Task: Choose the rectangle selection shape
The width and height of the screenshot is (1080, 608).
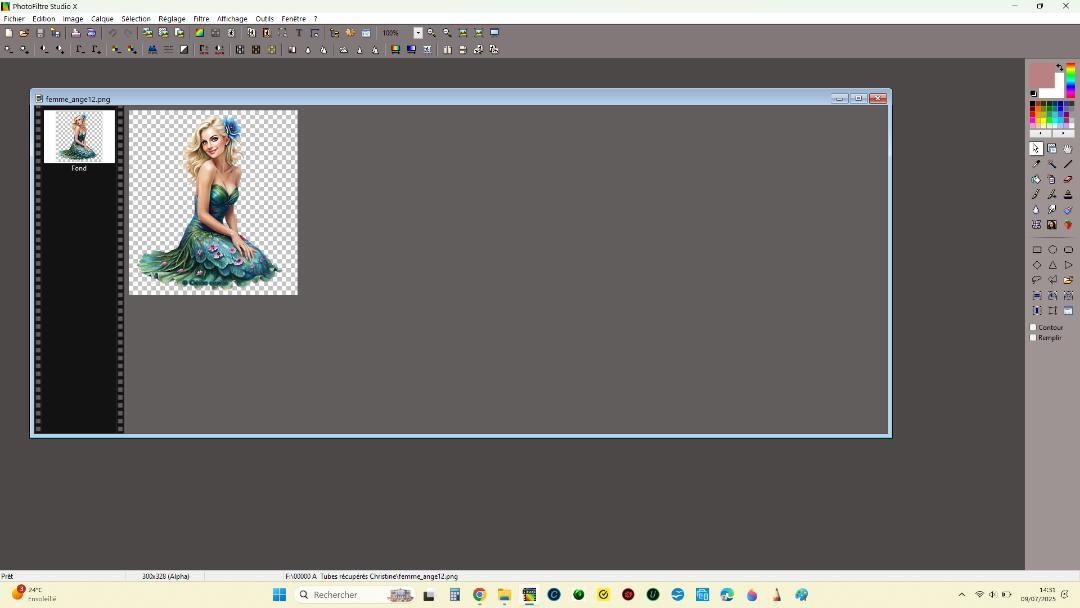Action: pyautogui.click(x=1037, y=250)
